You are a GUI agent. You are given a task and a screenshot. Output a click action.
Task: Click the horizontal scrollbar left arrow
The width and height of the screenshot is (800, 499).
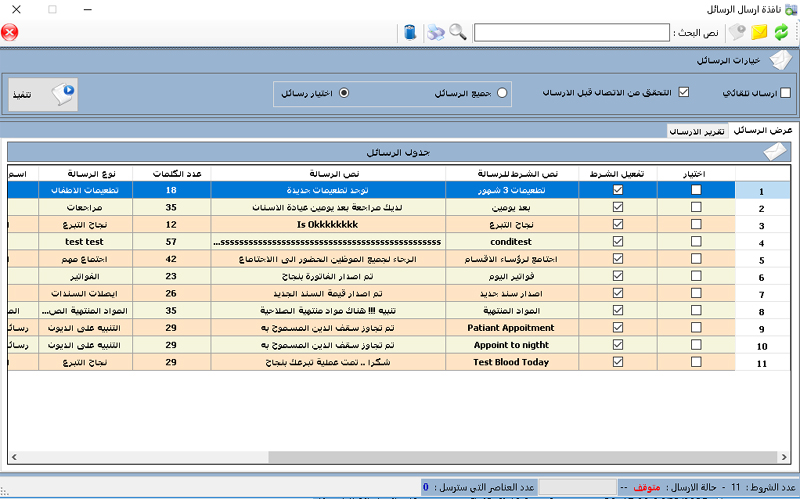point(14,457)
